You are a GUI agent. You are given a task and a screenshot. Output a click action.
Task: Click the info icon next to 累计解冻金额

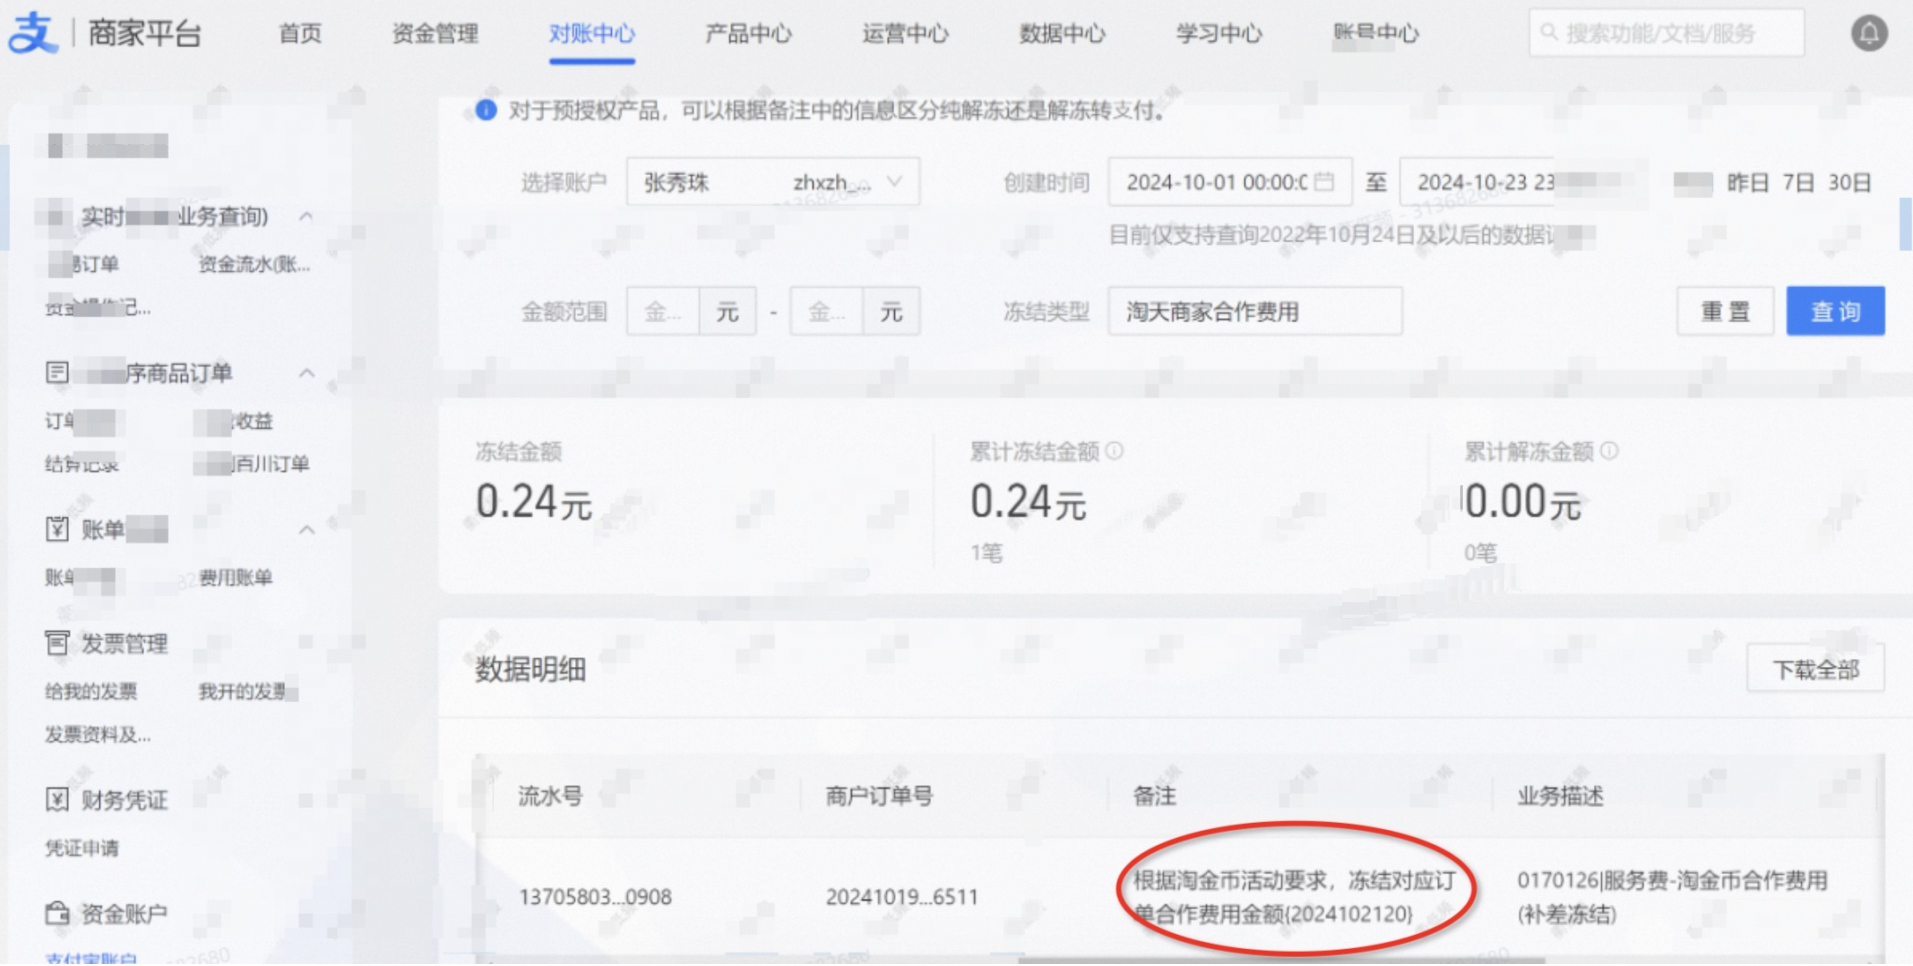(1609, 451)
